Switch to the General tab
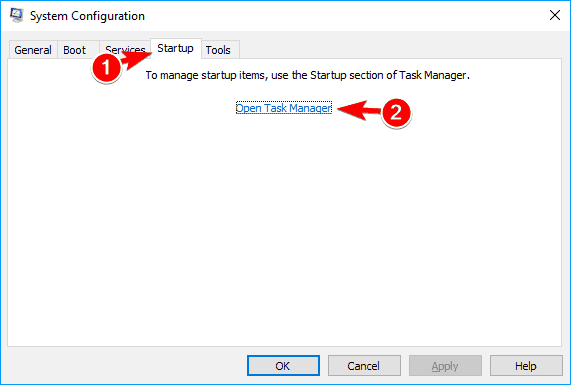Image resolution: width=571 pixels, height=385 pixels. pos(33,50)
